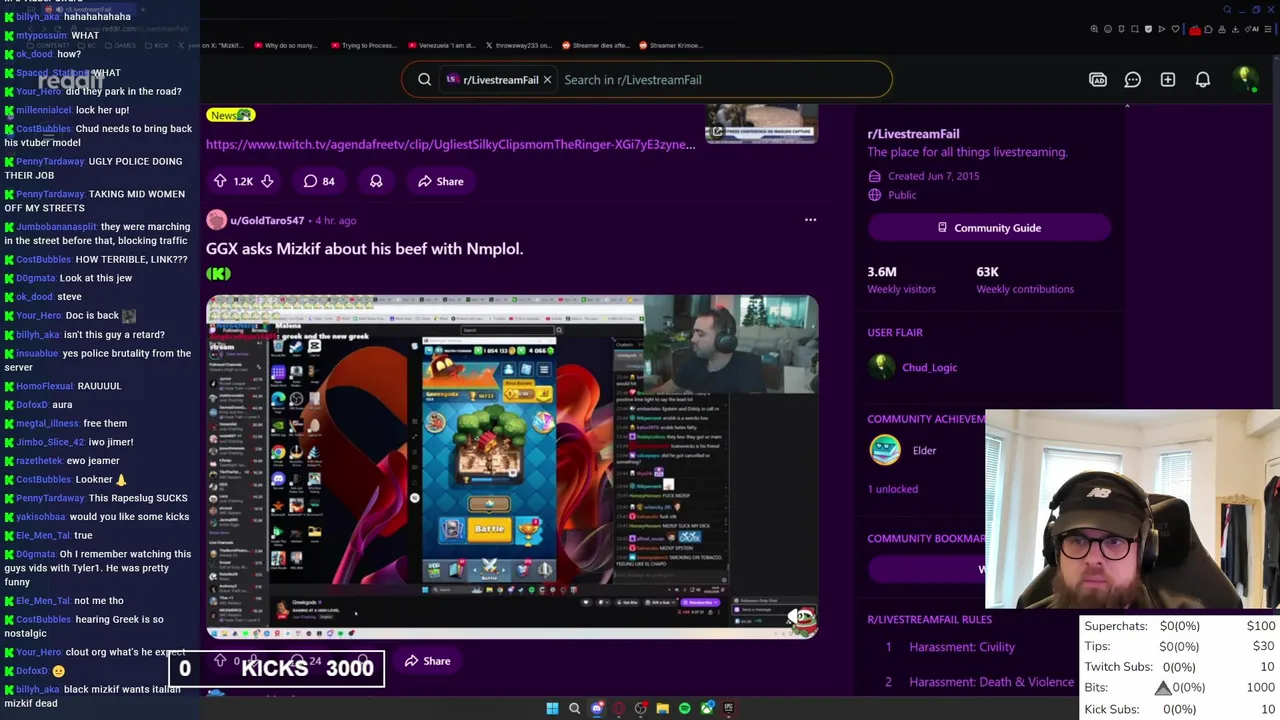Click red extension icon in browser toolbar
Screen dimensions: 1280x720
[x=1195, y=30]
